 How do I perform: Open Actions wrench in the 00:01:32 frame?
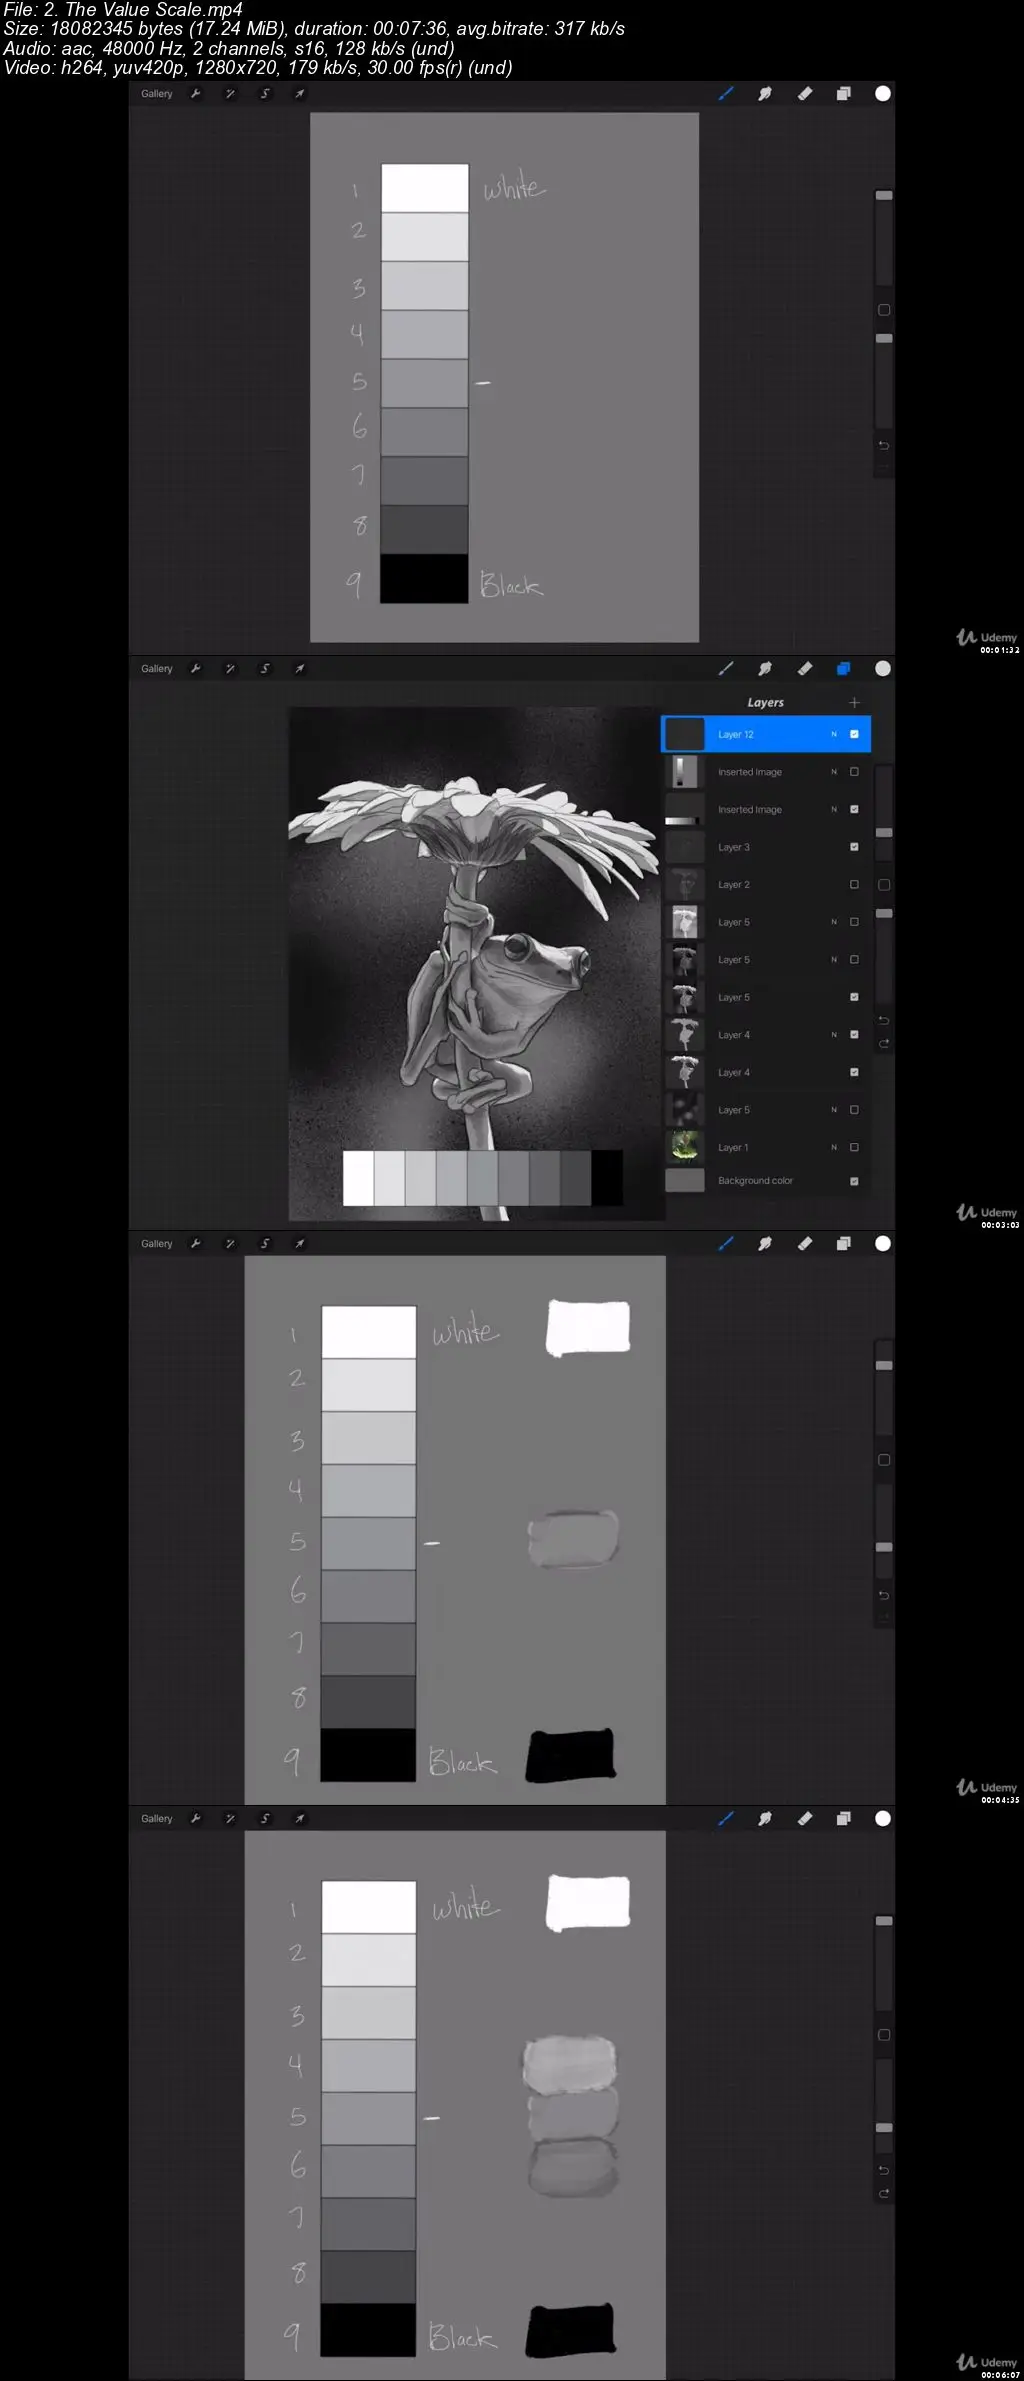pyautogui.click(x=196, y=94)
